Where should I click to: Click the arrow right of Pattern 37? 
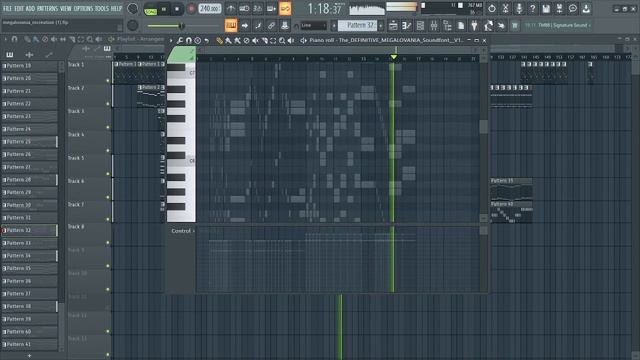coord(381,26)
